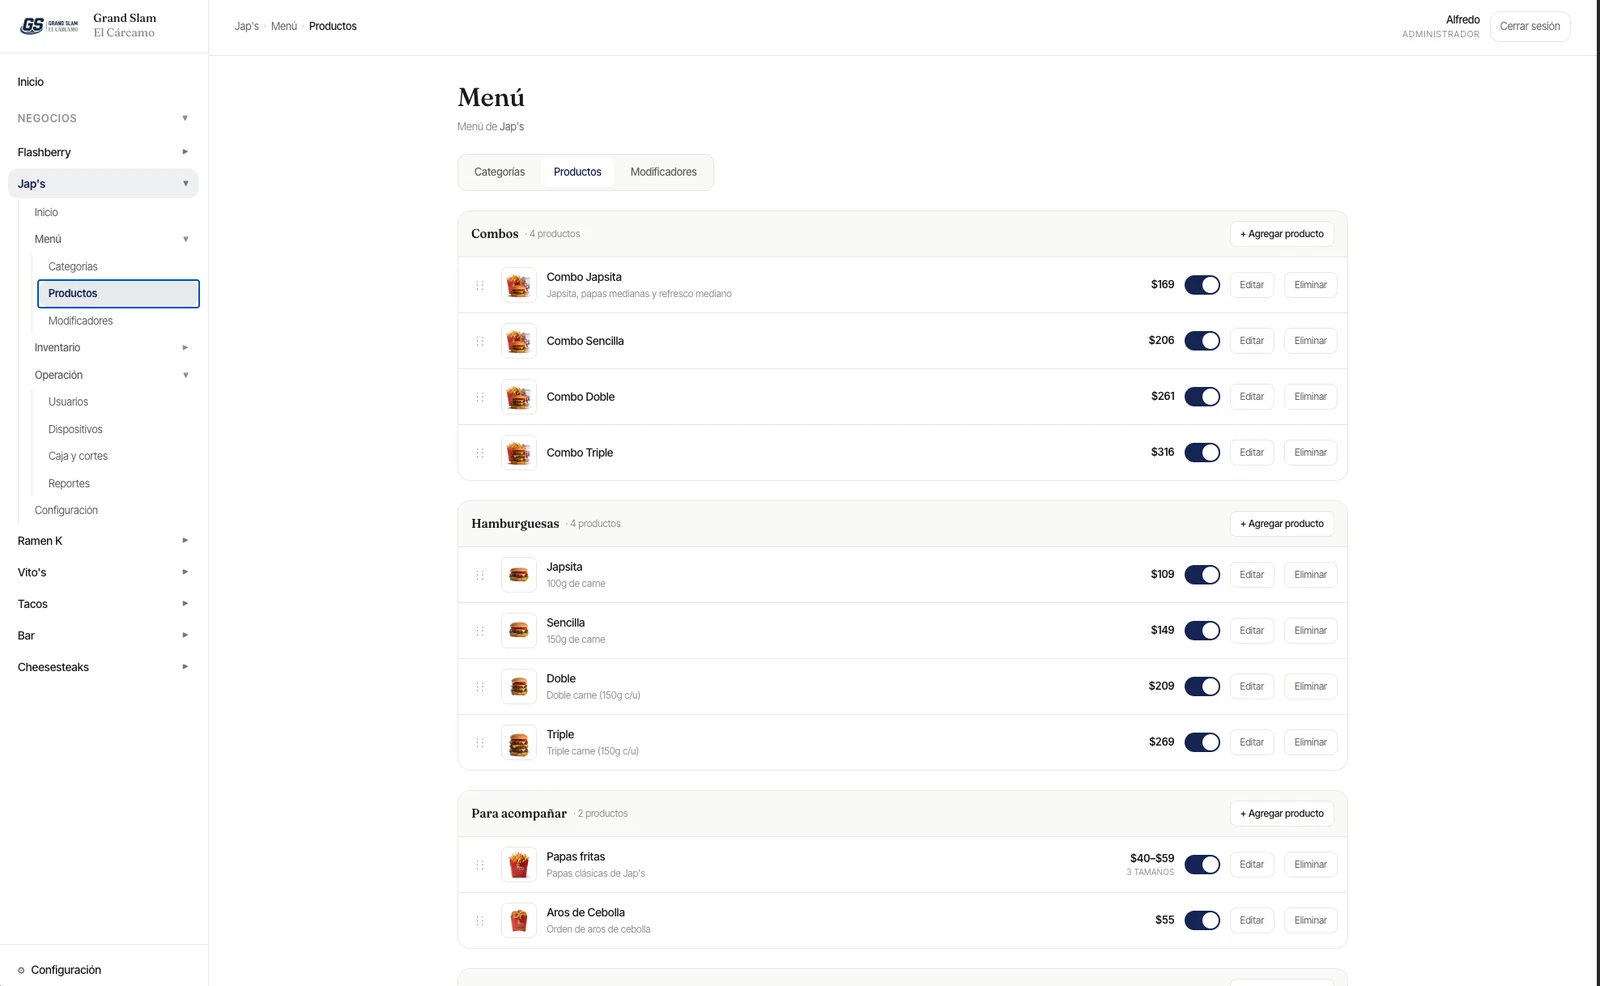Viewport: 1600px width, 986px height.
Task: Grab the drag handle for Japsita burger
Action: pyautogui.click(x=480, y=575)
